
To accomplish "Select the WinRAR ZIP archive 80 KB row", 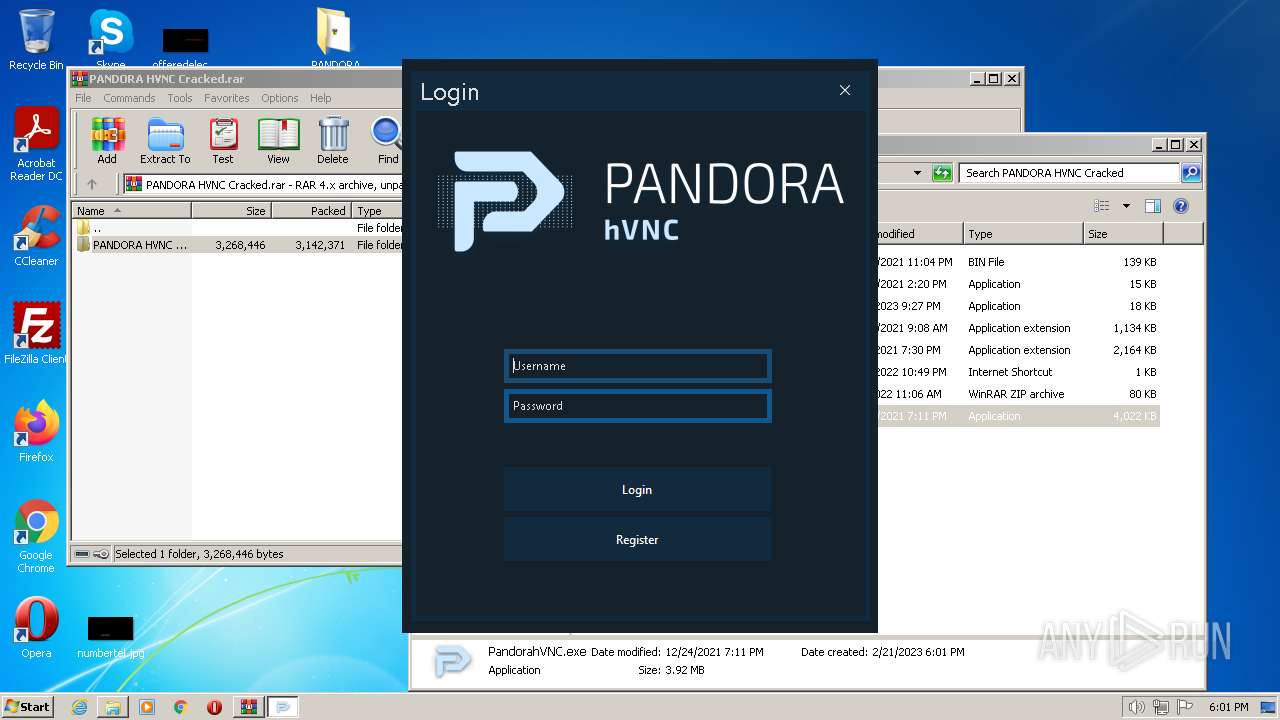I will point(1019,394).
